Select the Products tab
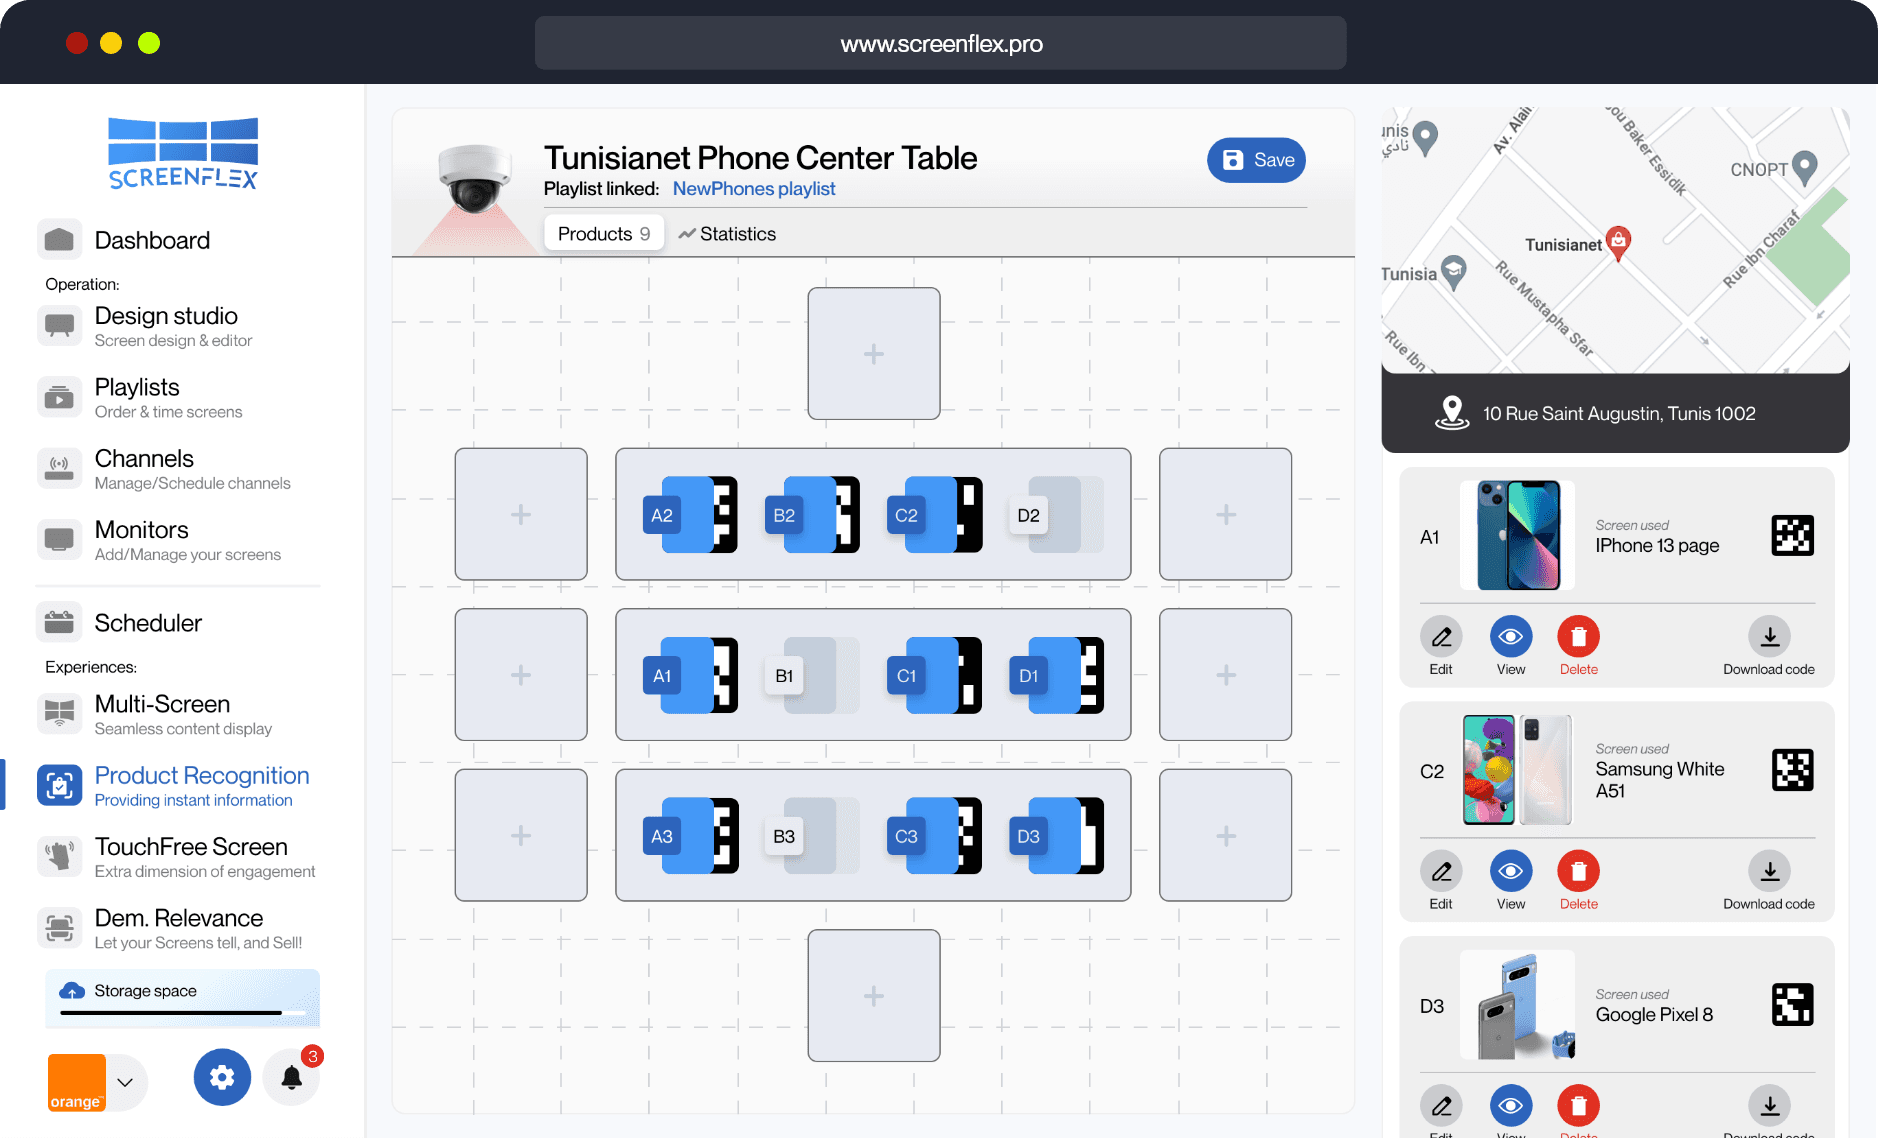 pos(603,234)
